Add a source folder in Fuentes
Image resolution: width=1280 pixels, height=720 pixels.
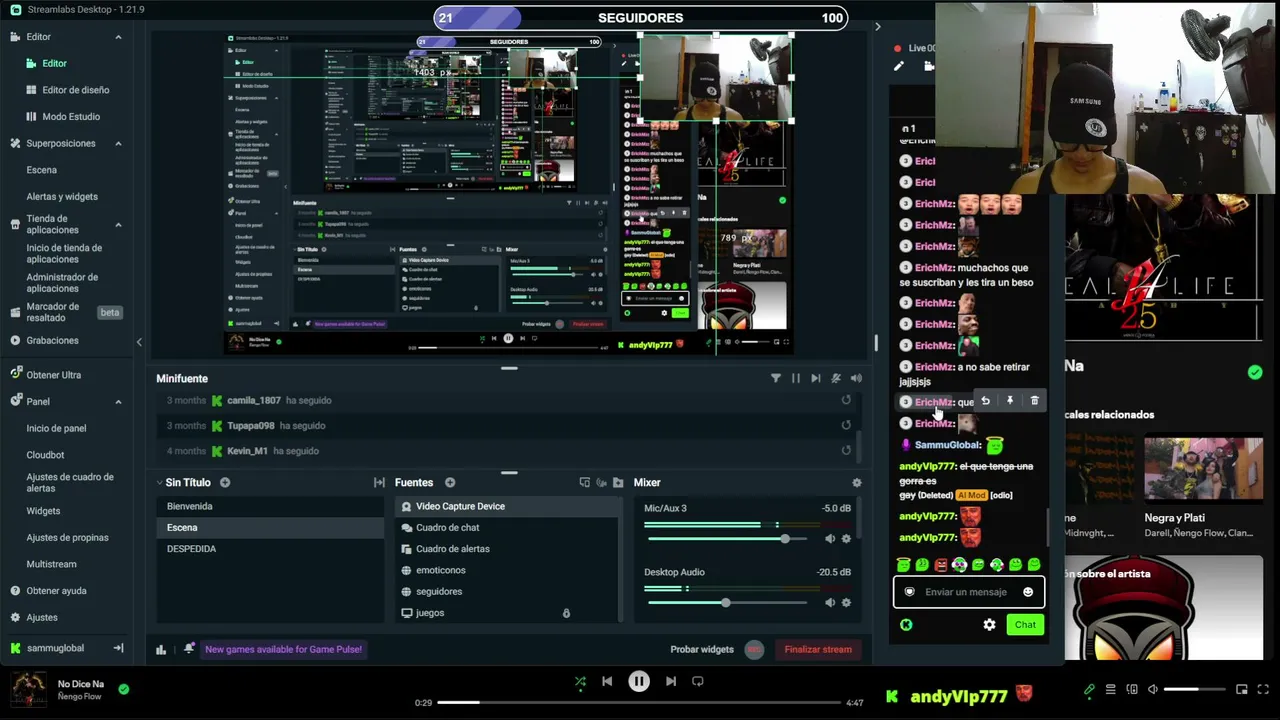[618, 483]
